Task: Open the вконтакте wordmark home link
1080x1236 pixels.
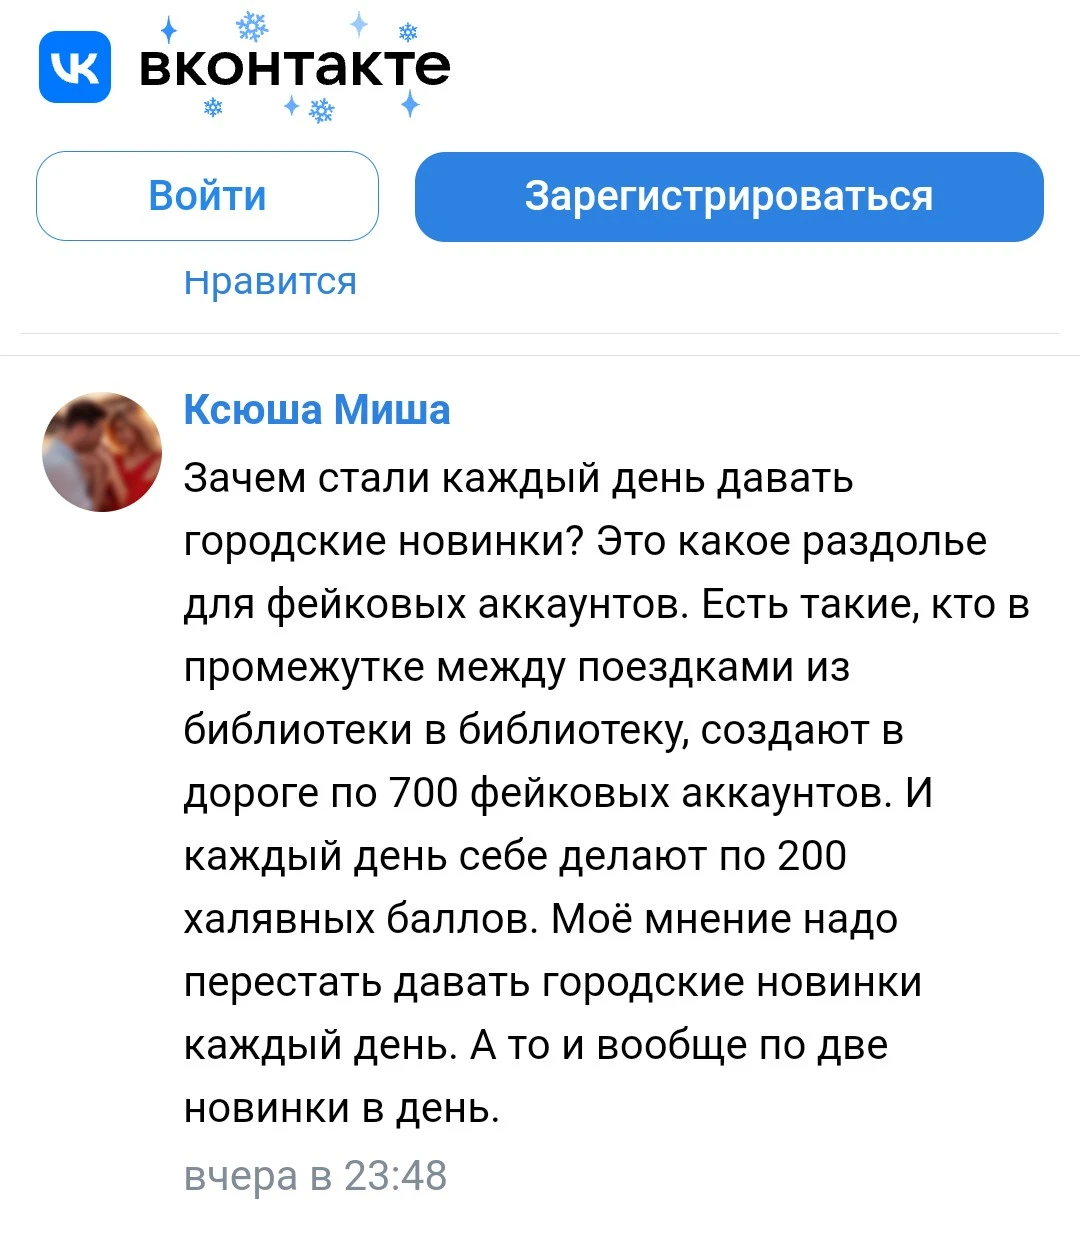Action: [295, 66]
